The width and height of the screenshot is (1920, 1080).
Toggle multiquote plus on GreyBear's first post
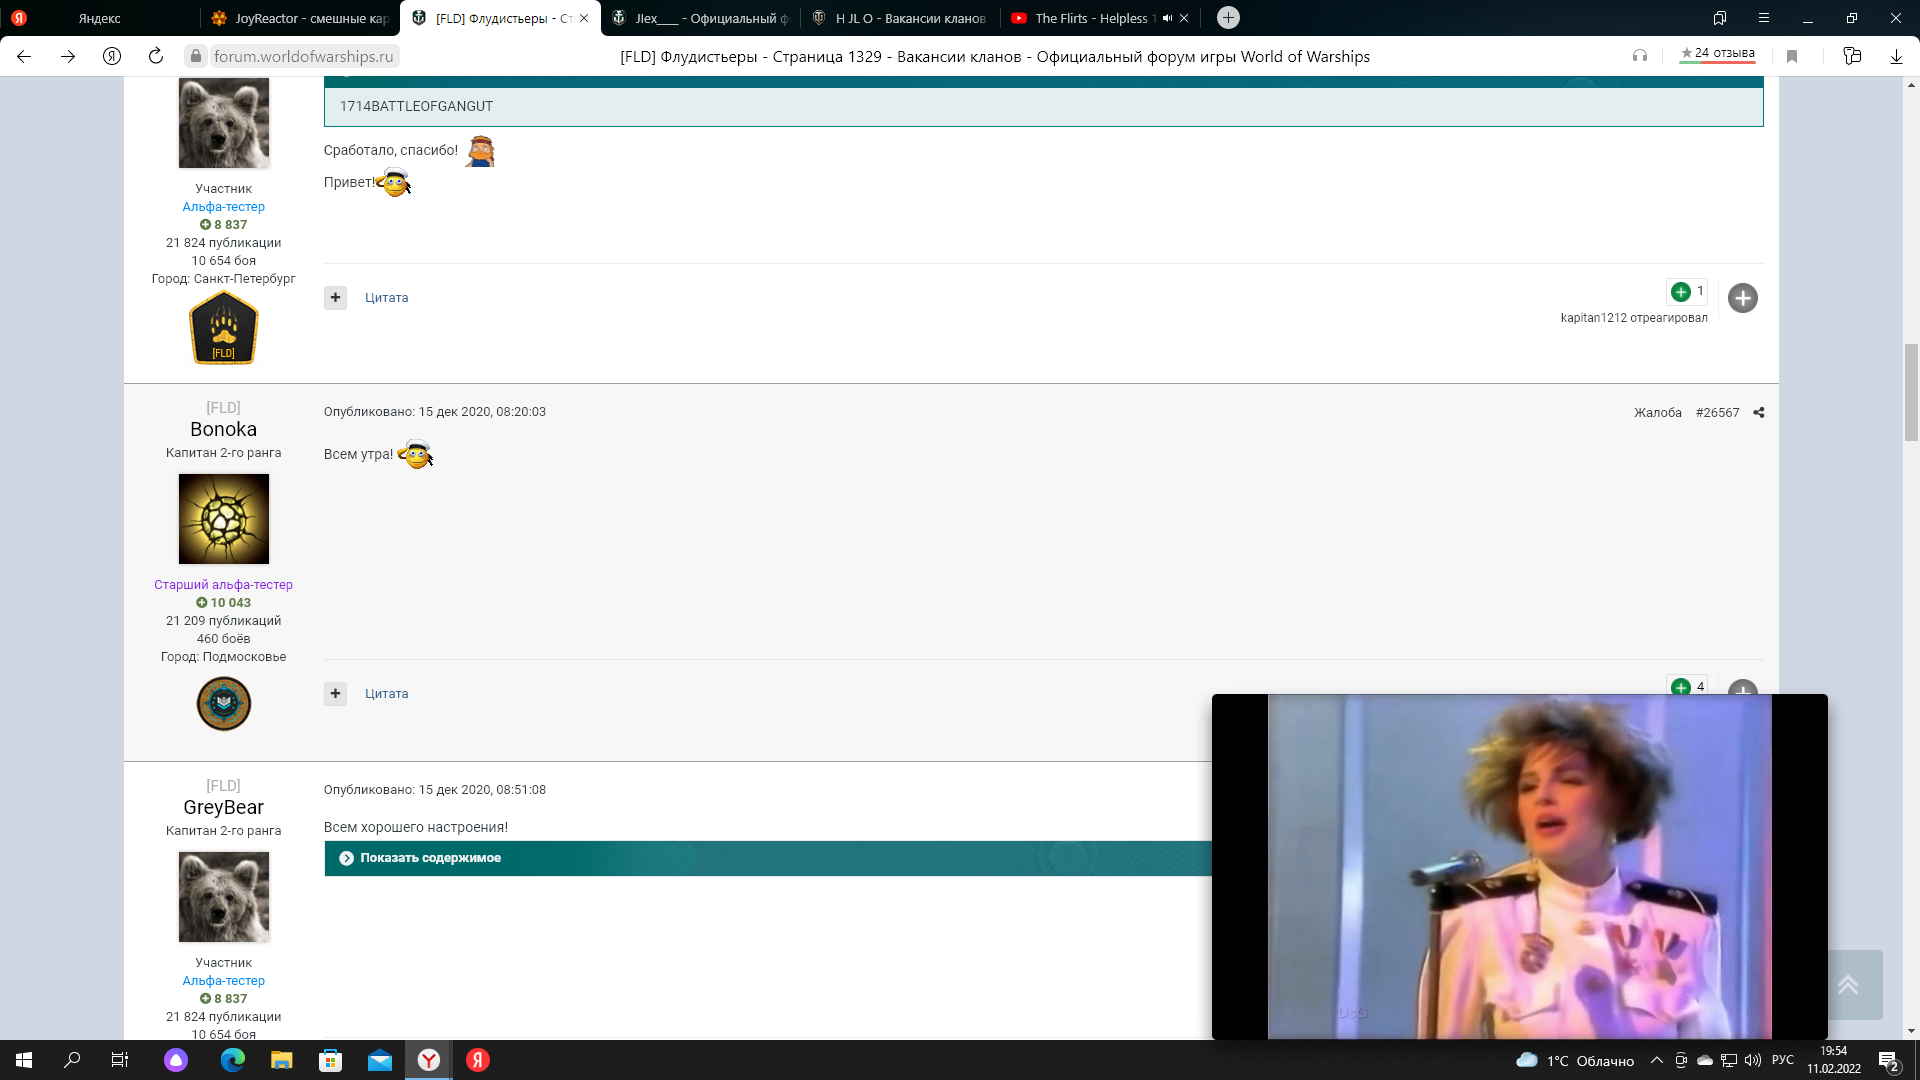click(335, 297)
